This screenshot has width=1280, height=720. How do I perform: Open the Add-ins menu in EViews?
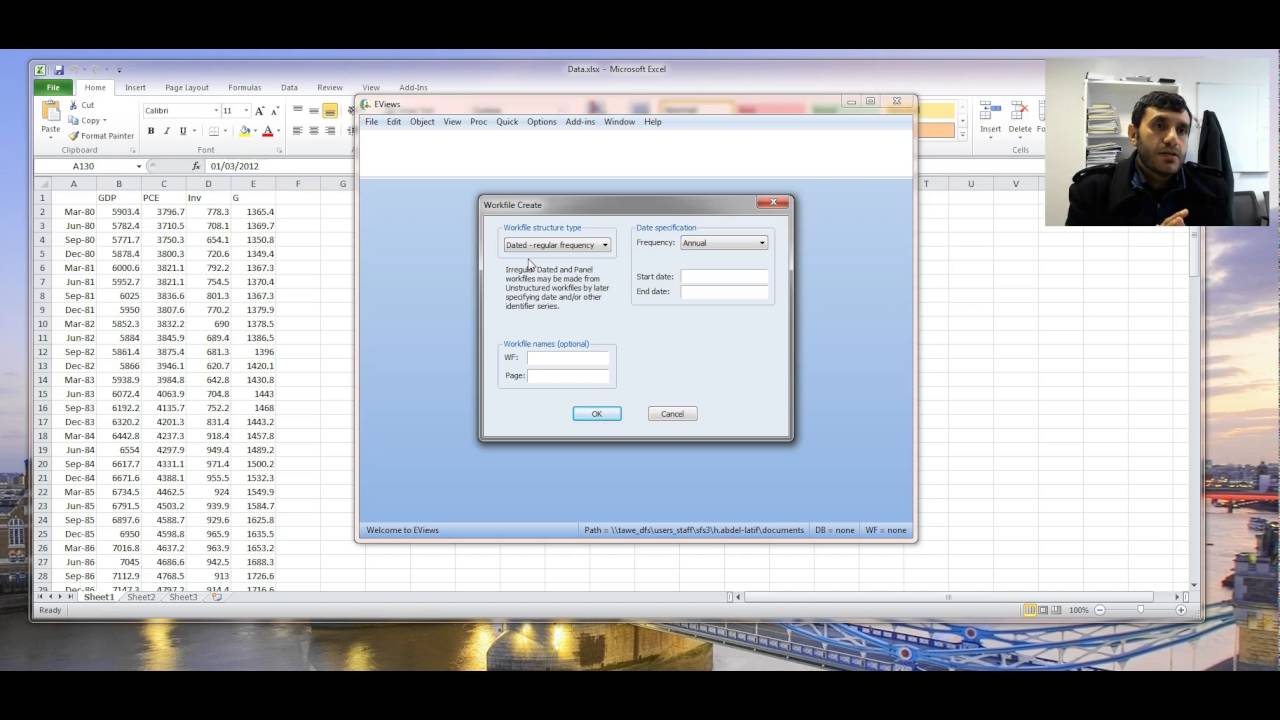pos(580,122)
